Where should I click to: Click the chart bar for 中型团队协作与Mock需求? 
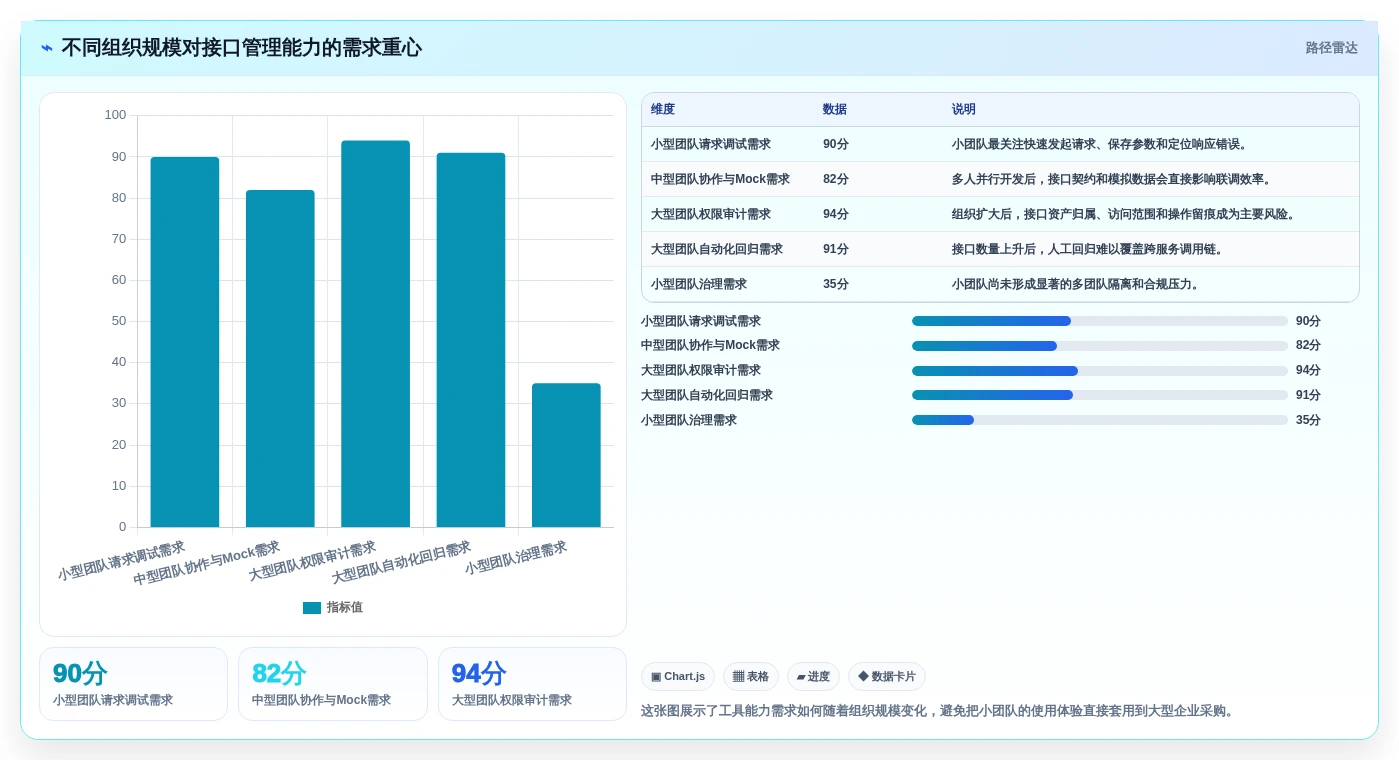(280, 358)
